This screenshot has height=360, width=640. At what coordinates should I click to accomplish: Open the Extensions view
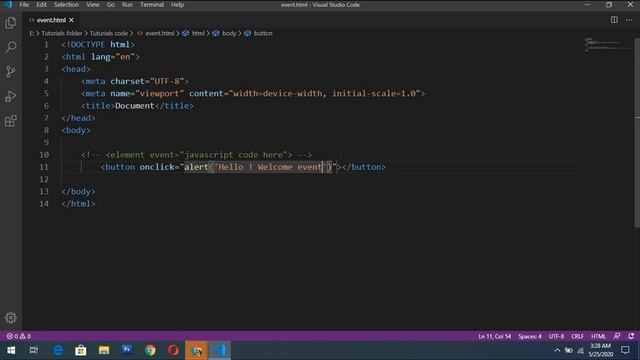click(11, 121)
